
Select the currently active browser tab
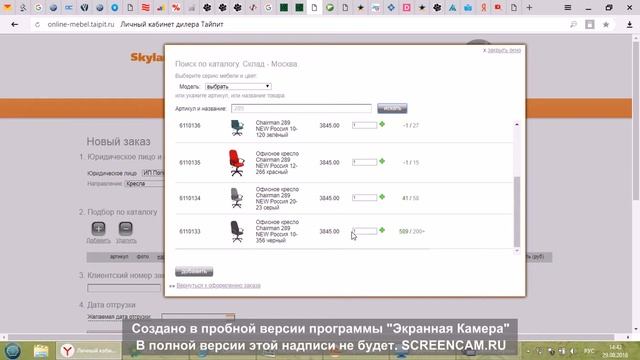click(x=314, y=7)
